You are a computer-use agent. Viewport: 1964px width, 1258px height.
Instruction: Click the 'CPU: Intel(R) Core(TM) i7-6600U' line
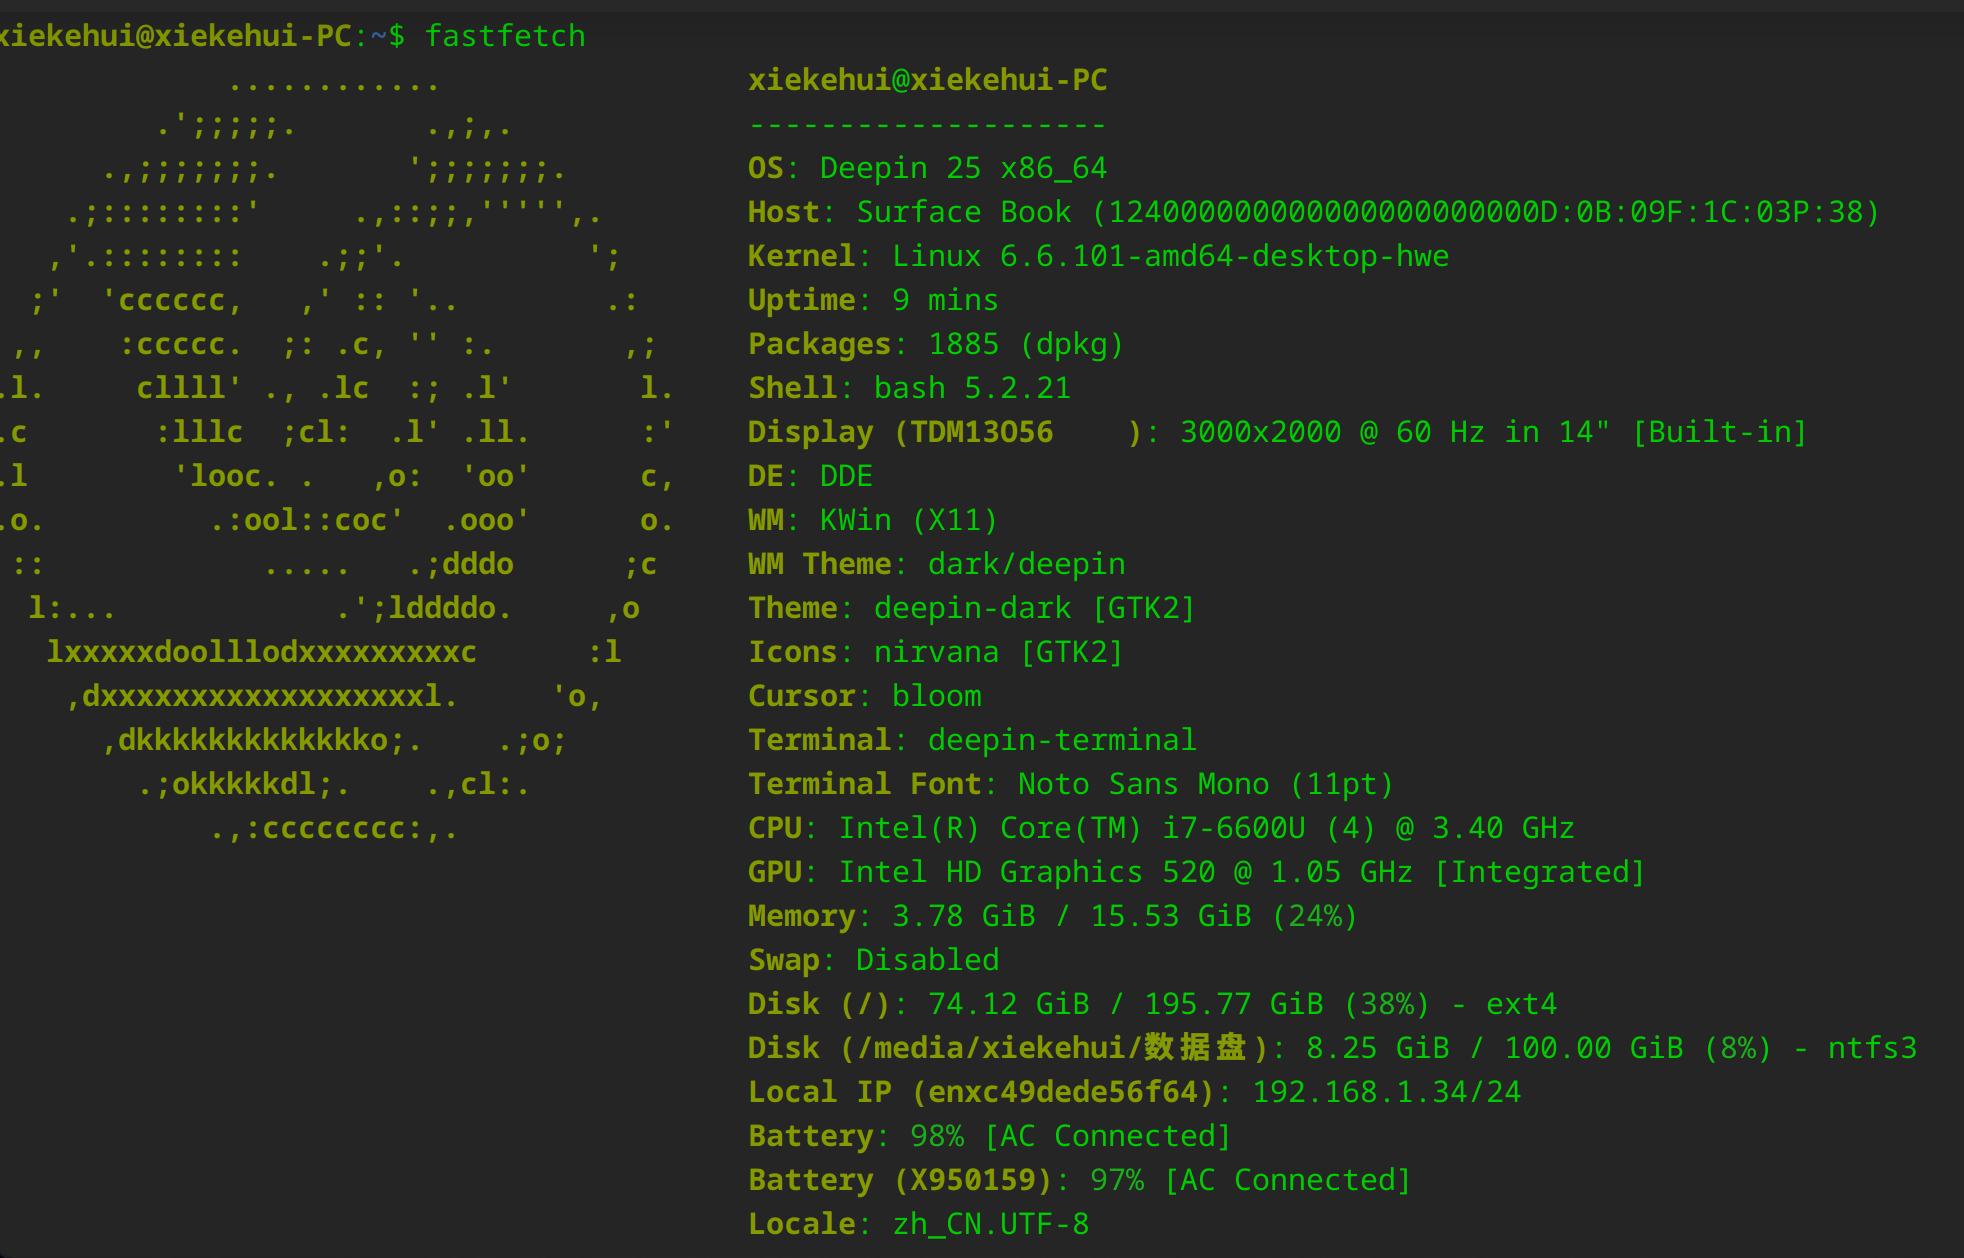[x=1162, y=828]
